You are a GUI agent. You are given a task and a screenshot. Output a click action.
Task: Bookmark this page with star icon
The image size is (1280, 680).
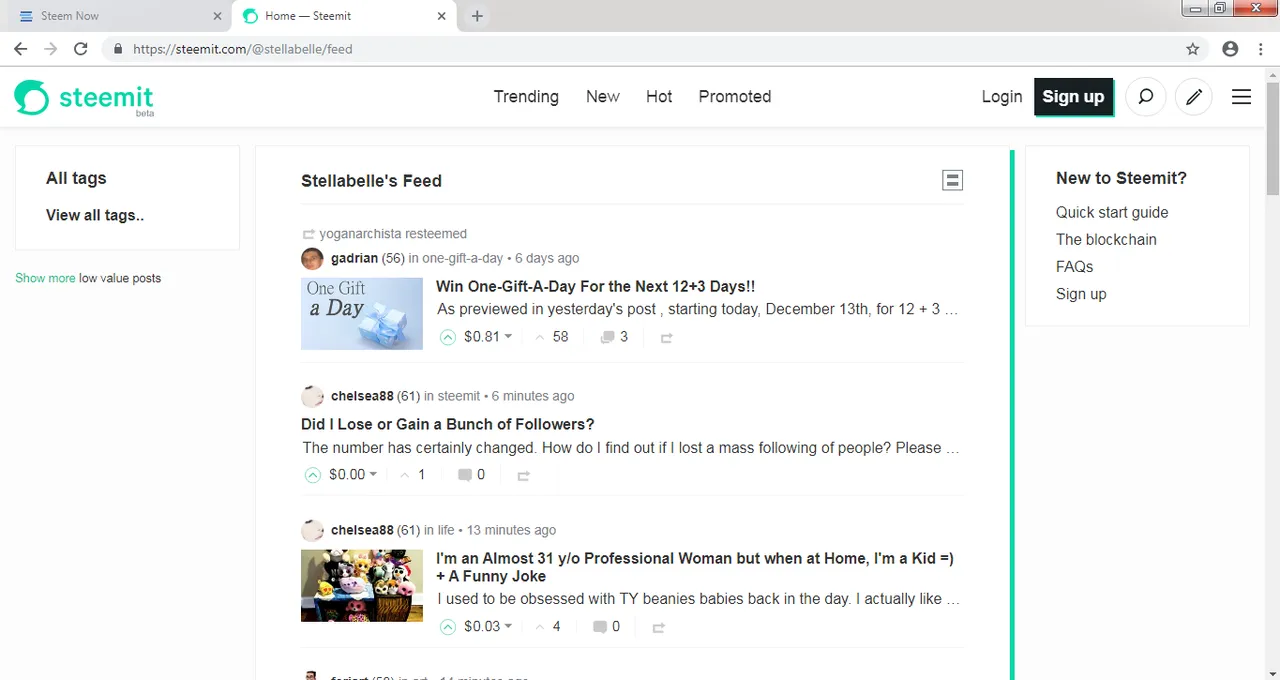point(1192,48)
